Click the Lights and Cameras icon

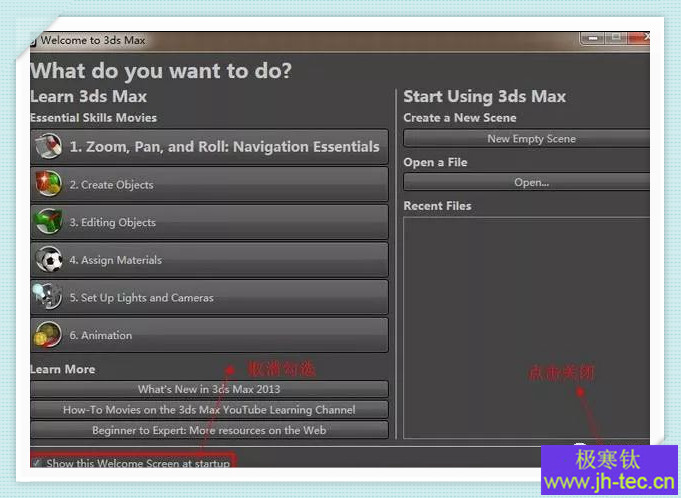[48, 297]
